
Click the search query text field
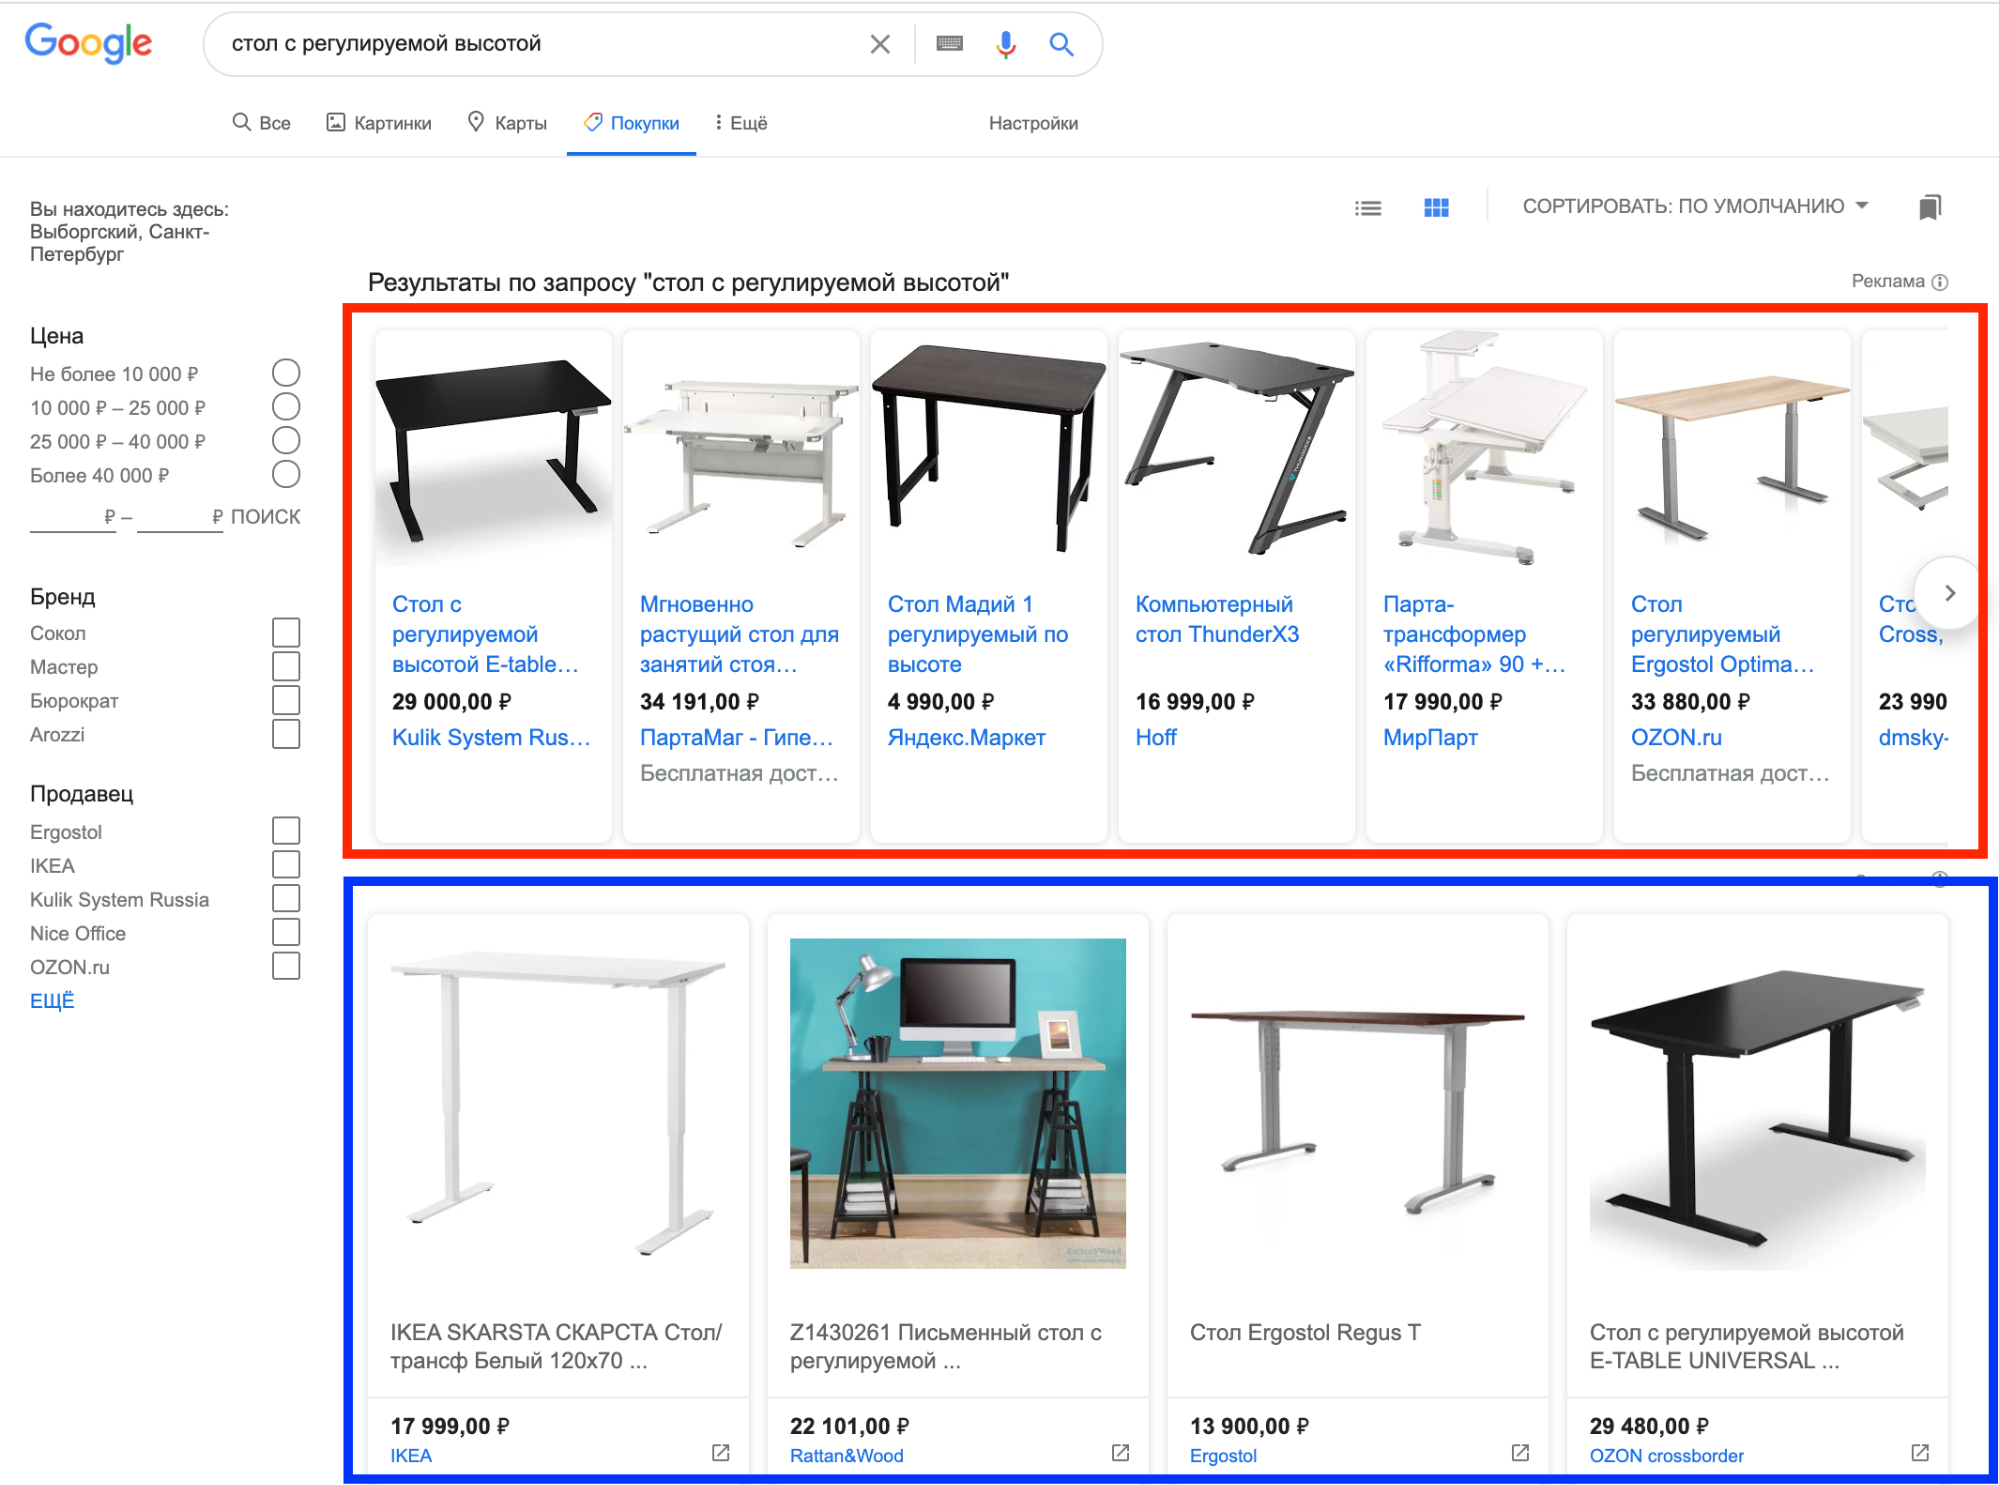(540, 44)
